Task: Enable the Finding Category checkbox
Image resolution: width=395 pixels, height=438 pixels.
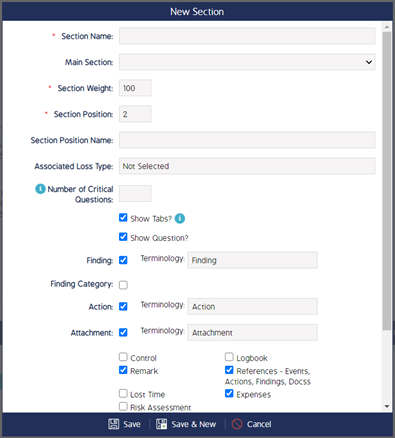Action: click(123, 285)
